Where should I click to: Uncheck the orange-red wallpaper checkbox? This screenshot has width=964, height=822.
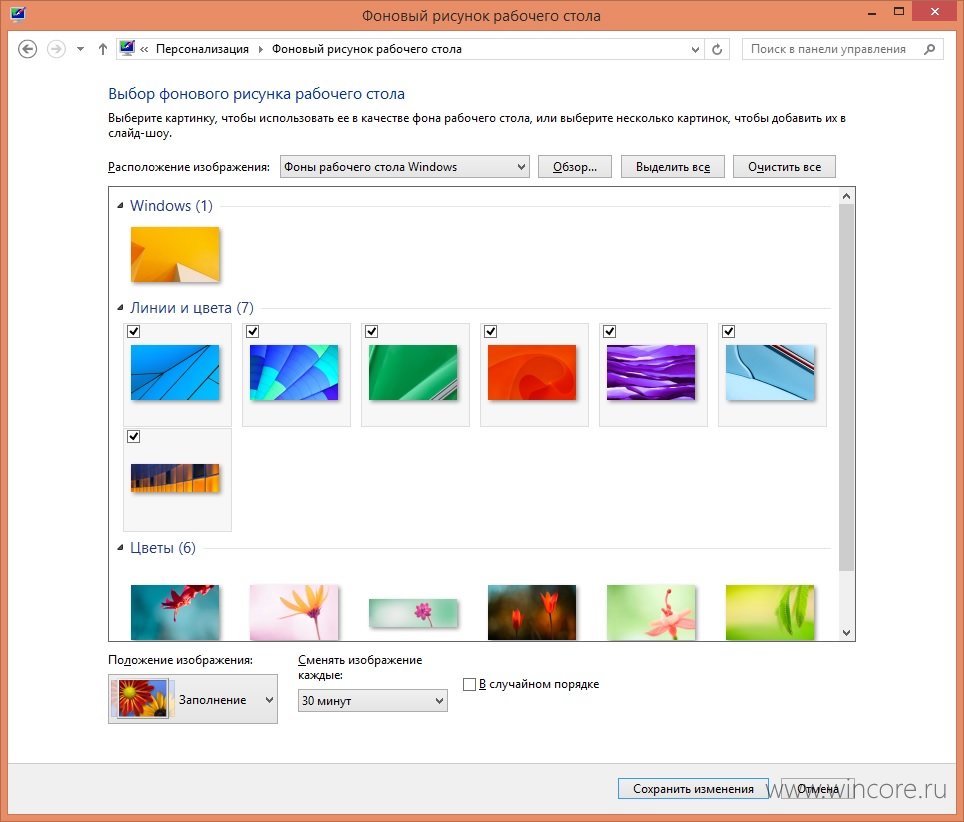point(491,332)
